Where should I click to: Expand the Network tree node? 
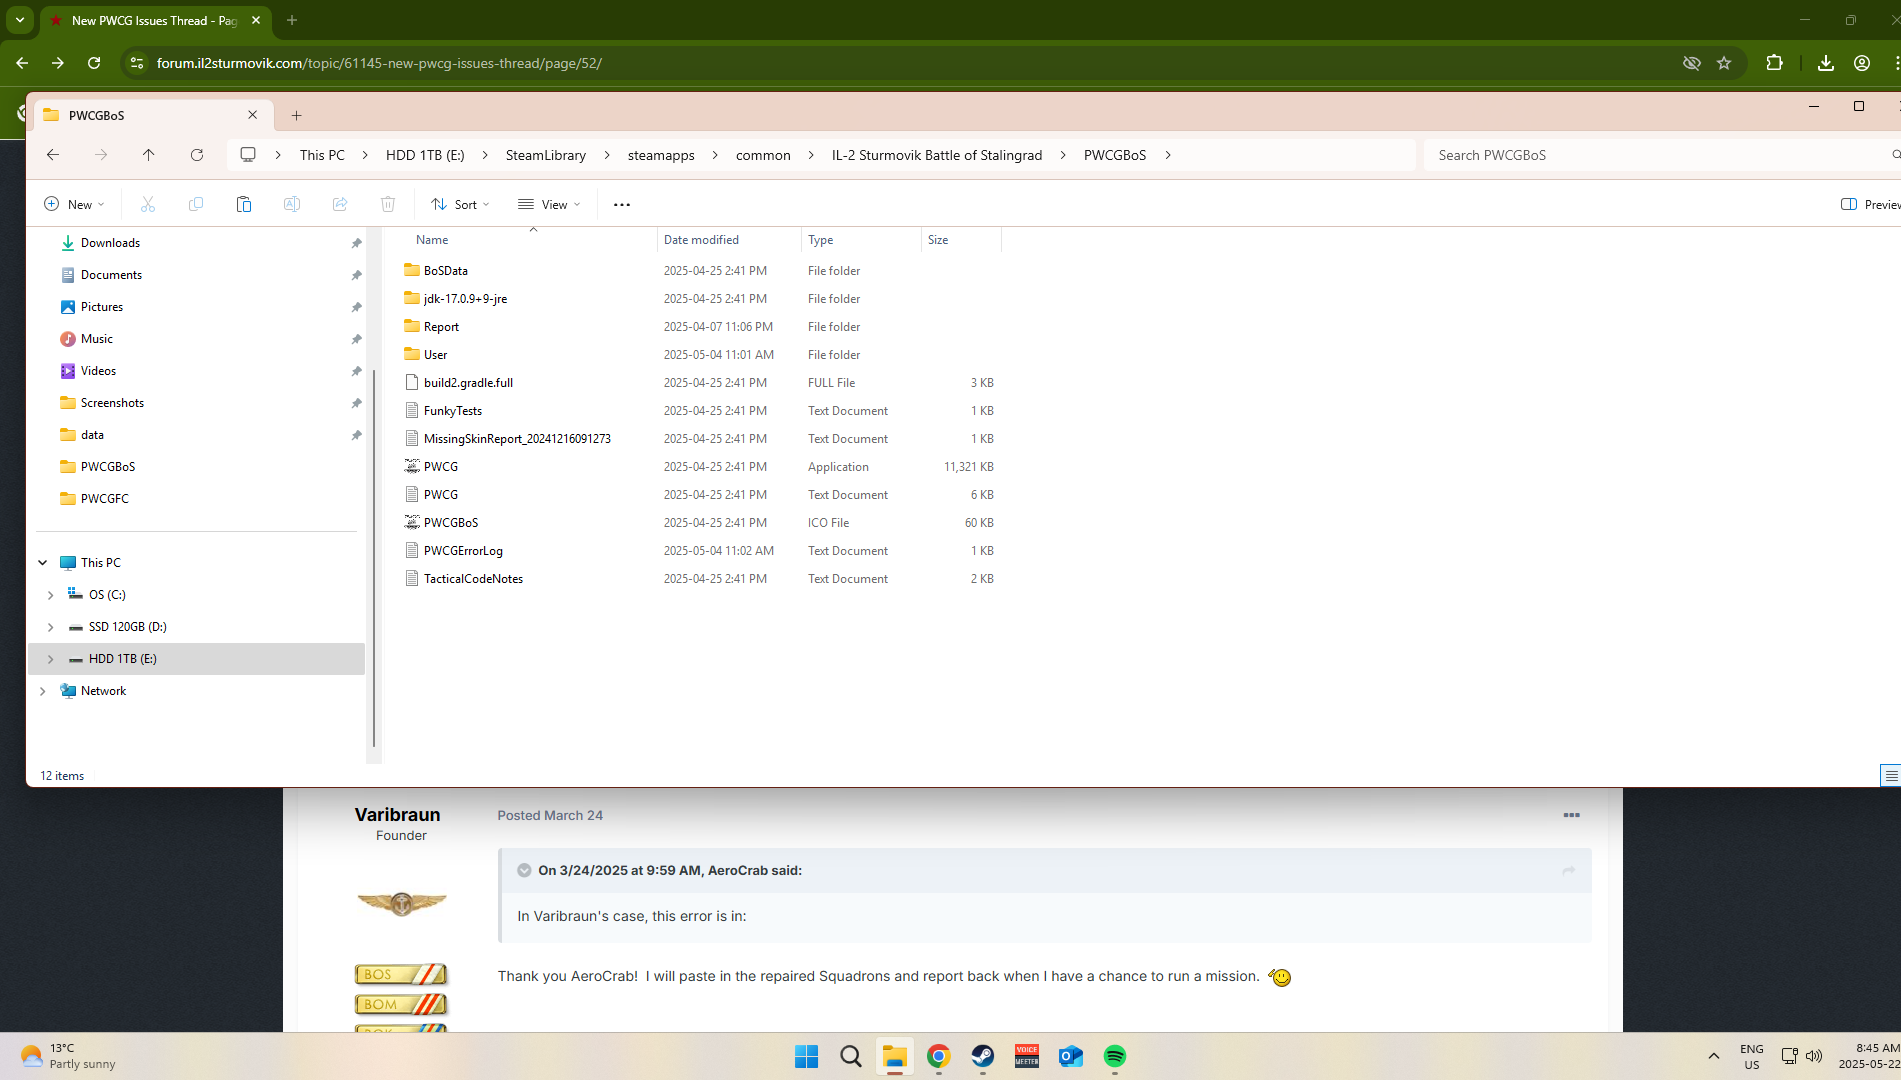pos(43,691)
